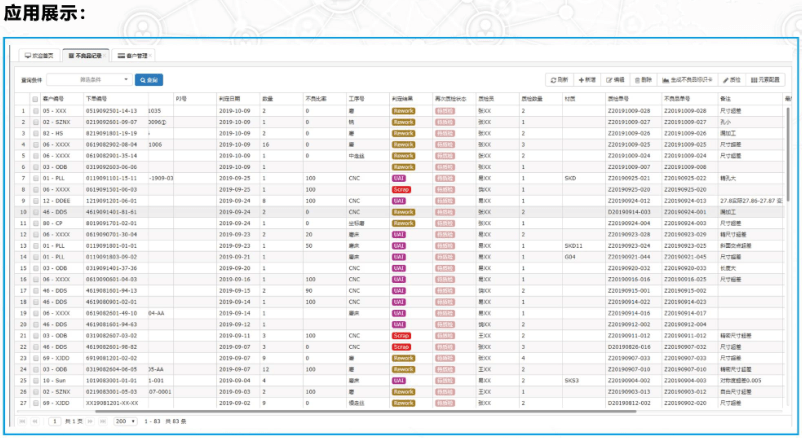Click the UAI badge in row 25
802x438 pixels.
tap(399, 381)
